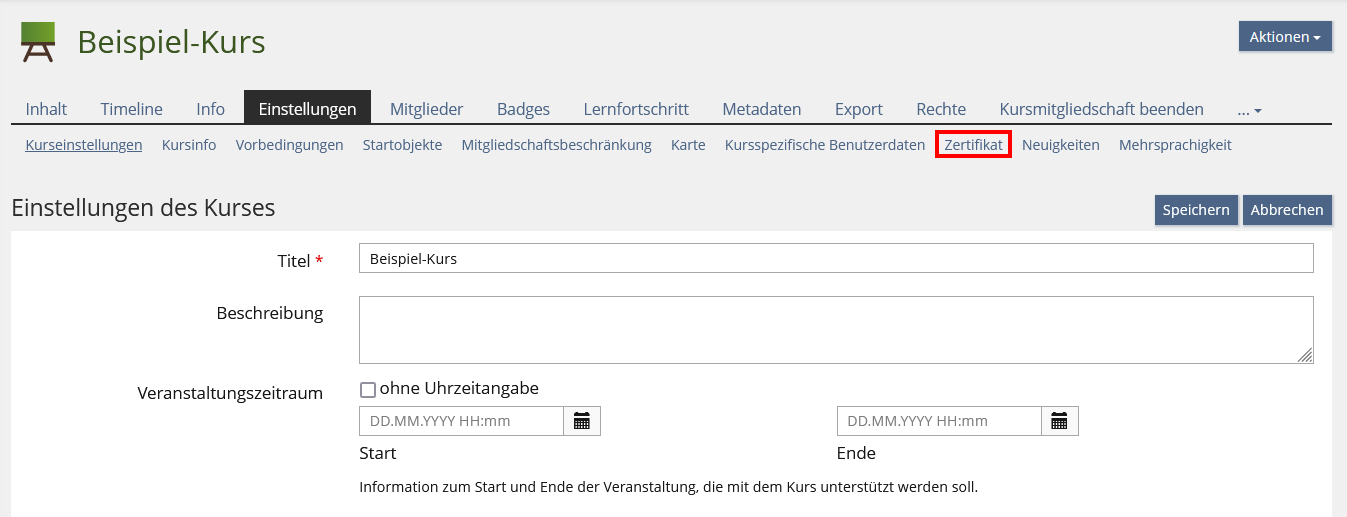Open the Mehrsprachigkeit sub-tab

tap(1175, 145)
